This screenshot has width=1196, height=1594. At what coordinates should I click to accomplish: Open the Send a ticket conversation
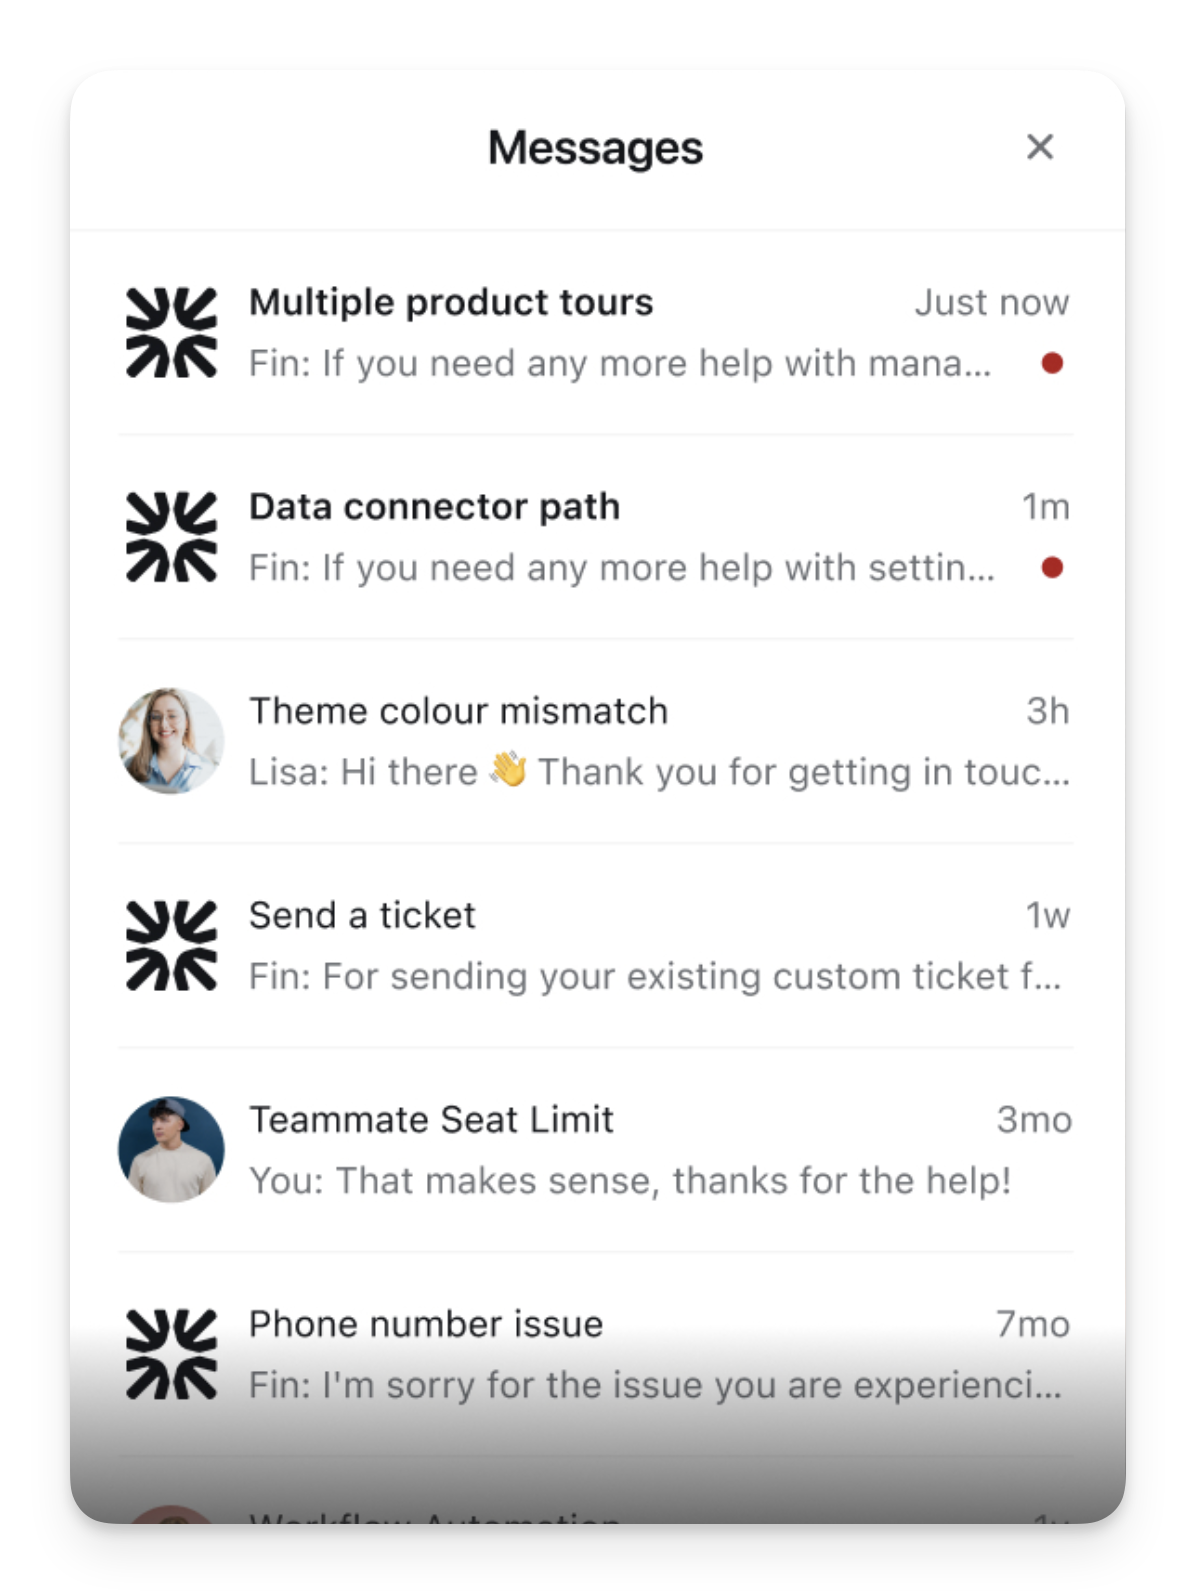pos(362,916)
